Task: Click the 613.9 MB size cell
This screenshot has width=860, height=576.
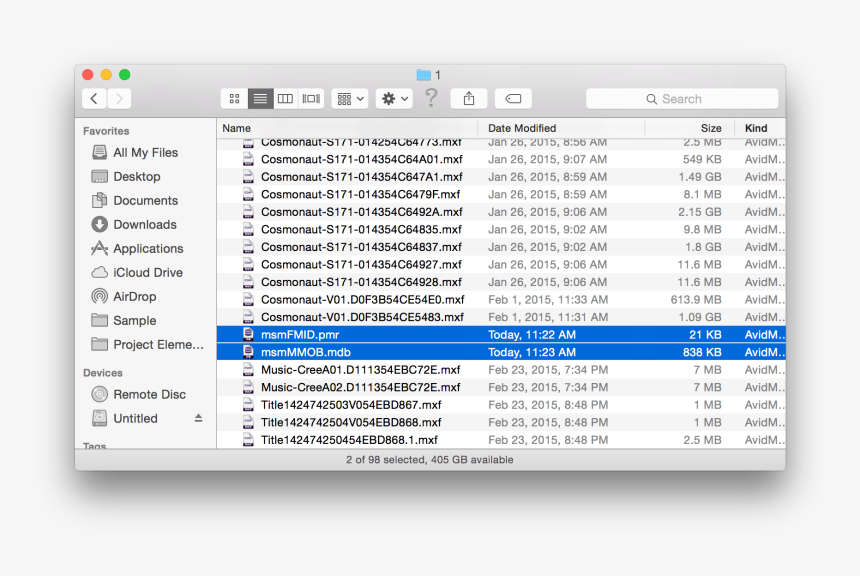Action: 696,300
